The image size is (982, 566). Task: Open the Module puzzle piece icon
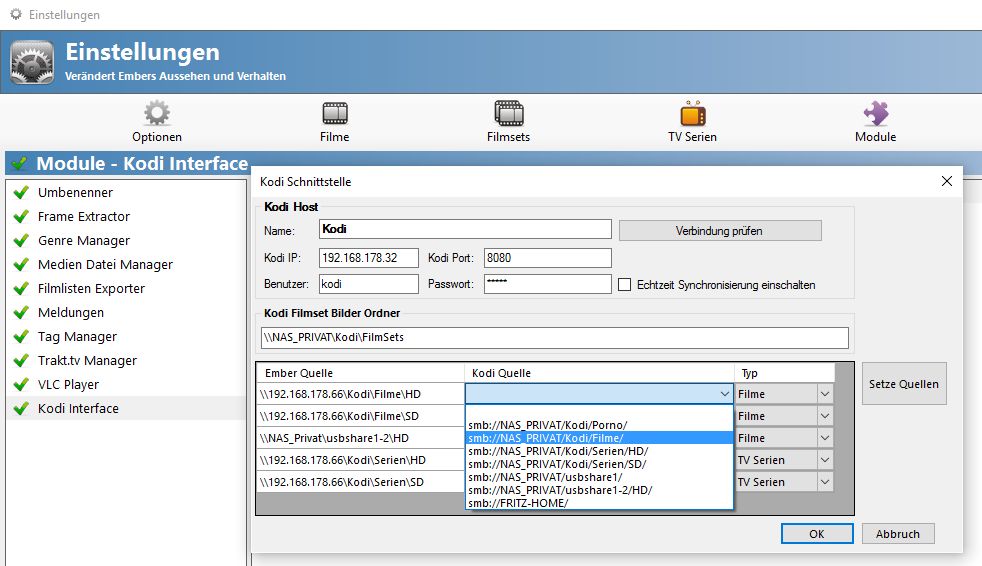click(876, 113)
